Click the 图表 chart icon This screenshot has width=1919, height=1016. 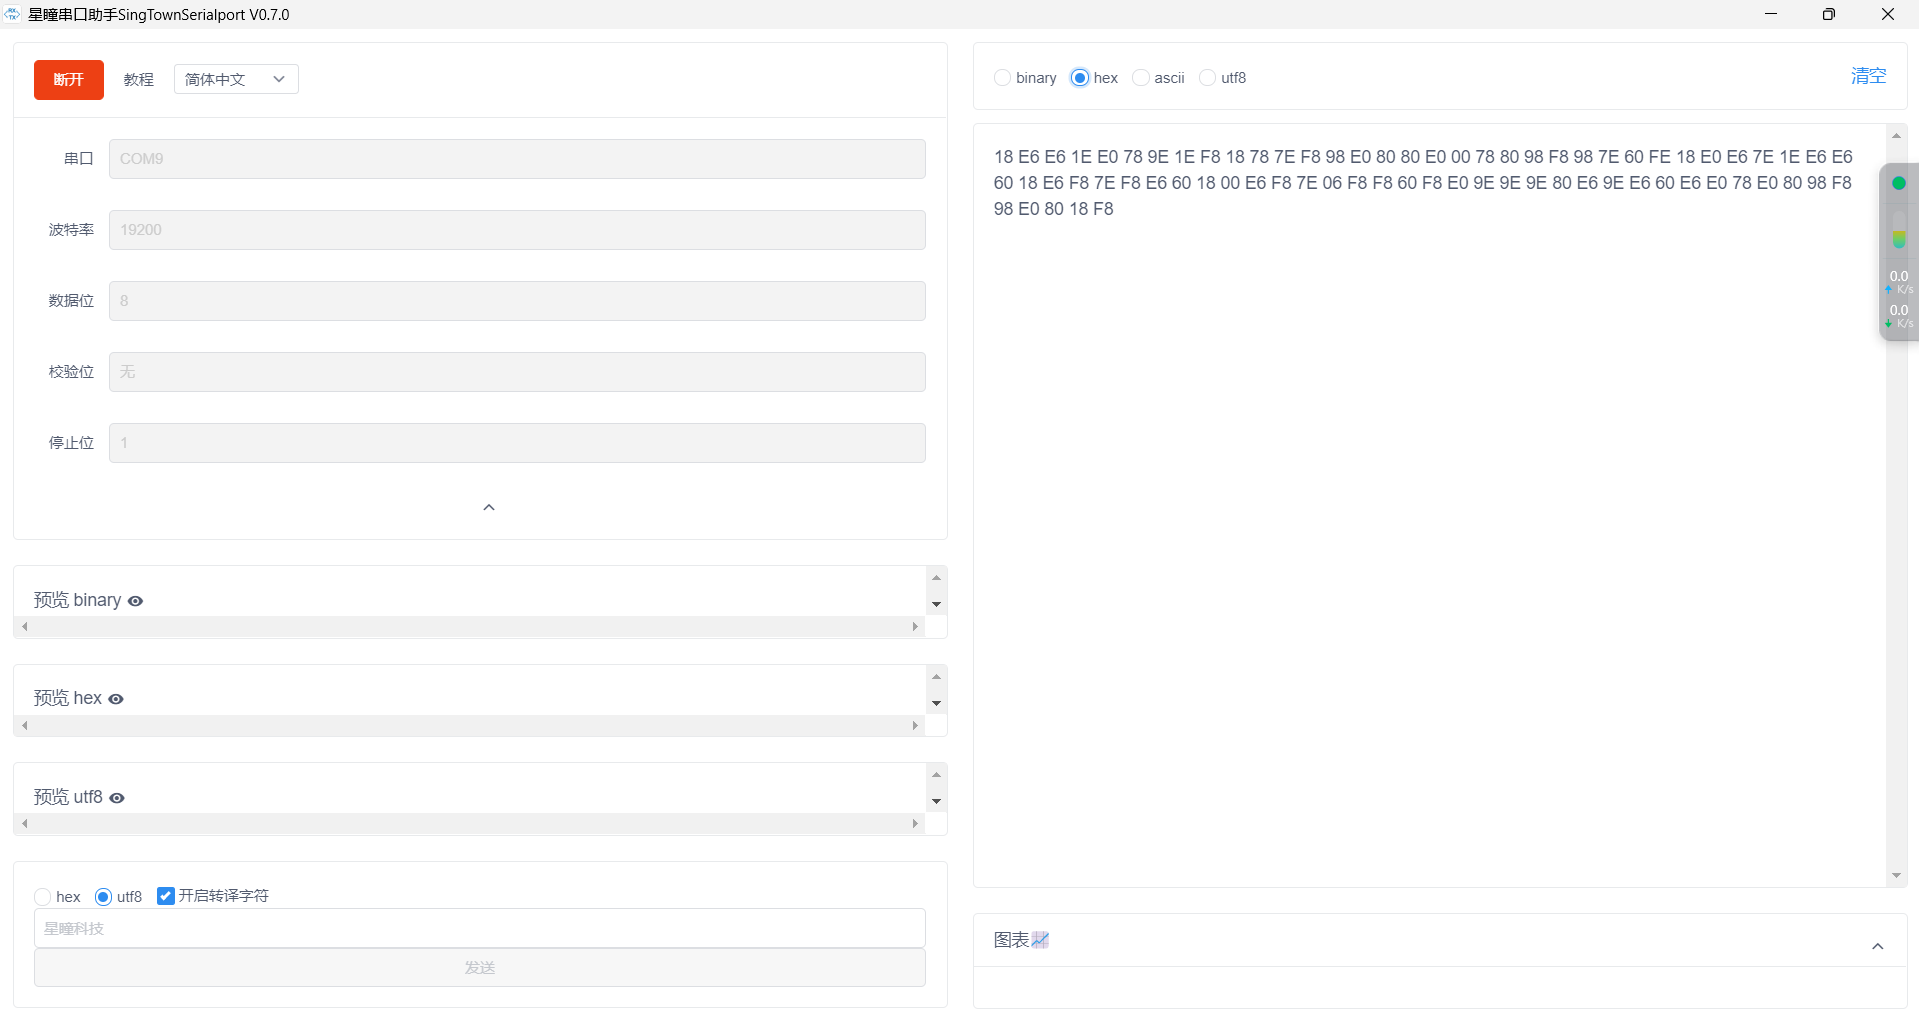pos(1041,940)
